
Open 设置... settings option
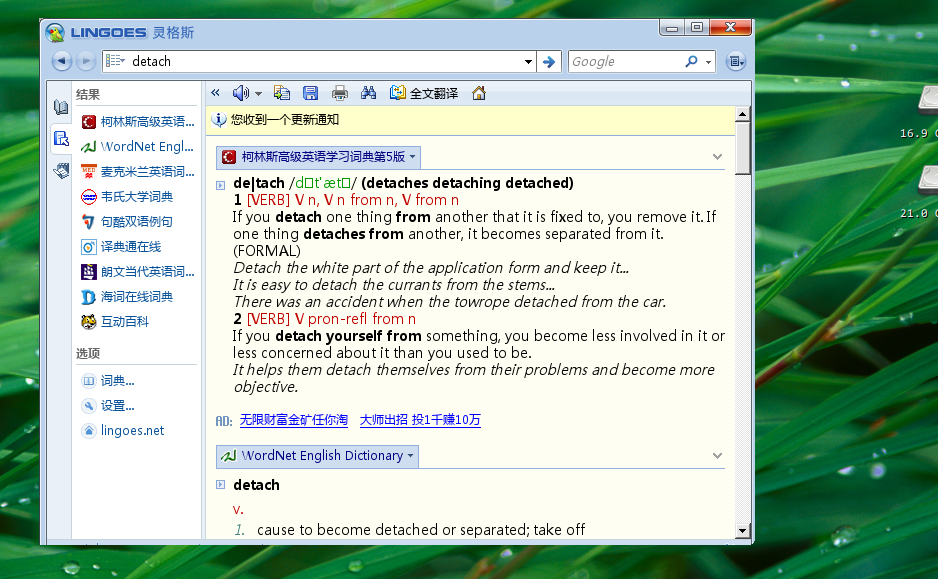(x=108, y=406)
